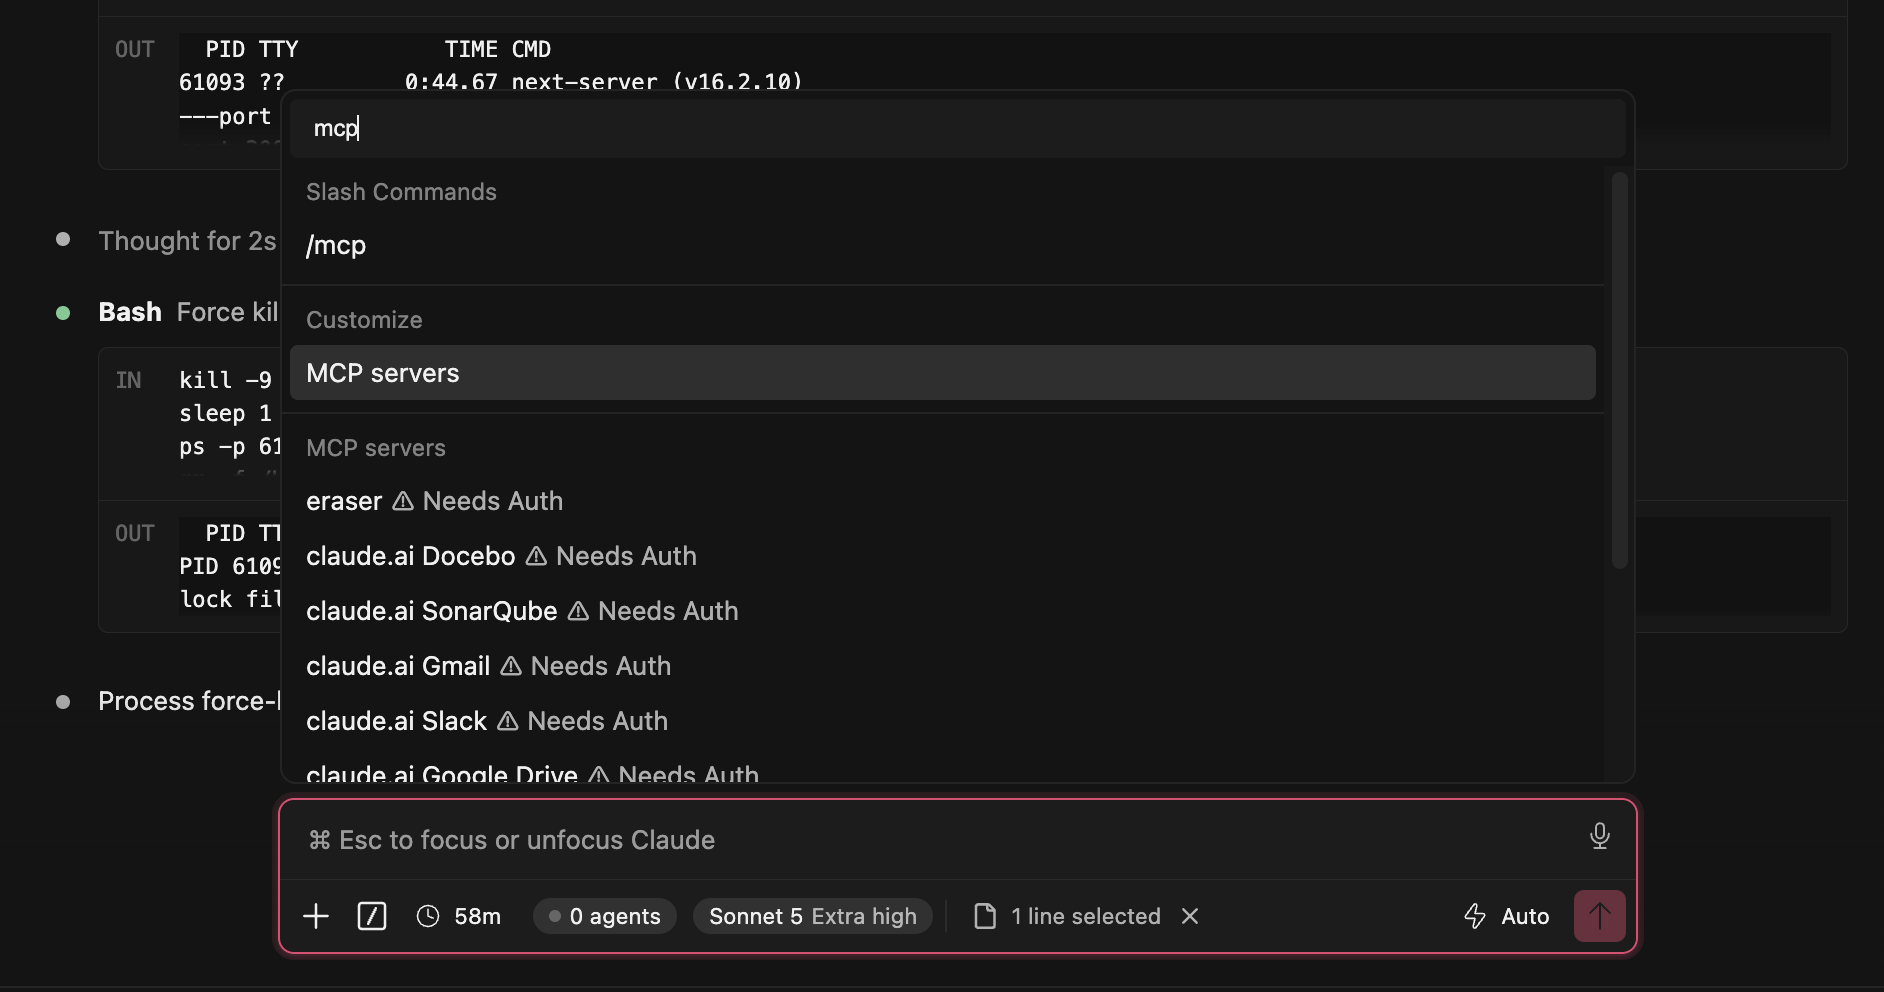Click the Thought for 2s entry
This screenshot has width=1884, height=992.
point(187,241)
